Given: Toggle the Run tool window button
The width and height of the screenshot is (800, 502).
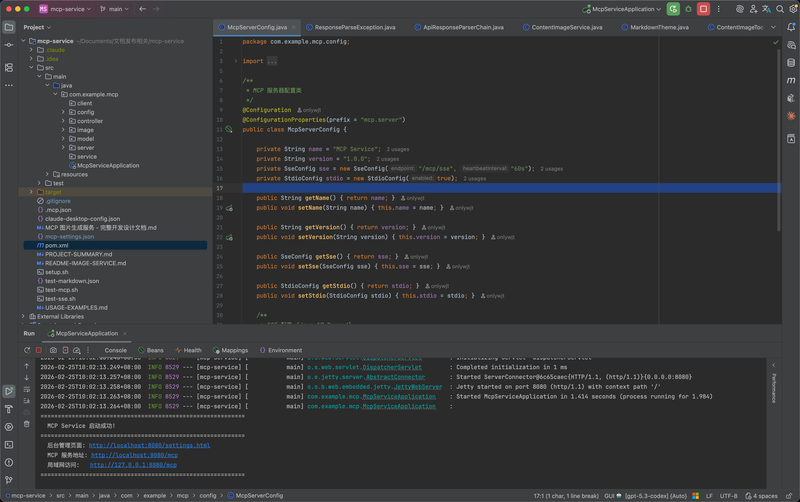Looking at the screenshot, I should [9, 391].
